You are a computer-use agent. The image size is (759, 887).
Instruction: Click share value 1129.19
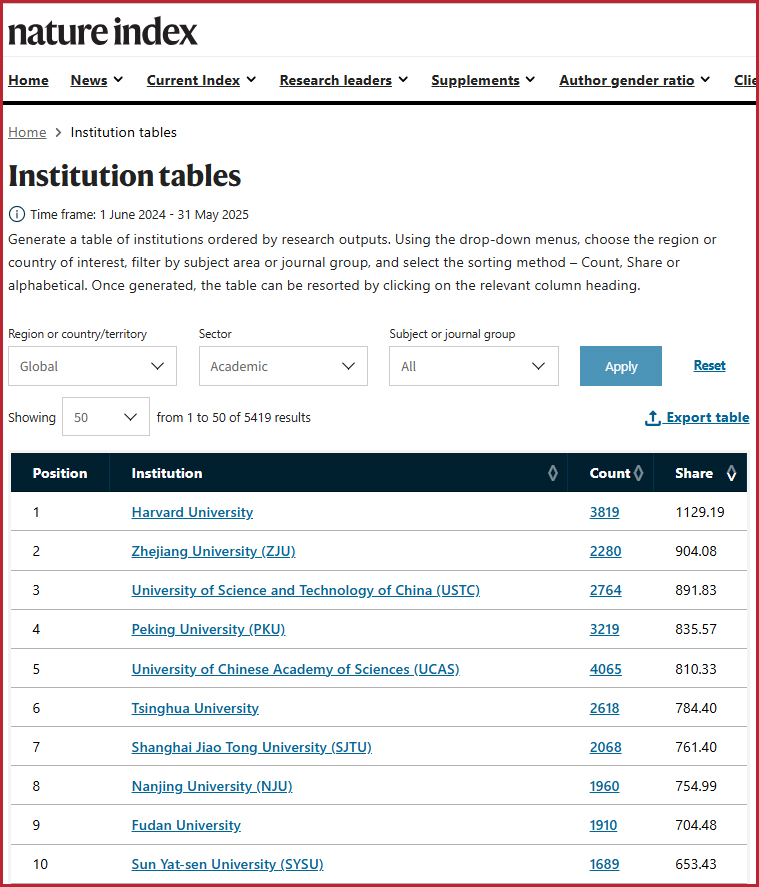pyautogui.click(x=700, y=512)
